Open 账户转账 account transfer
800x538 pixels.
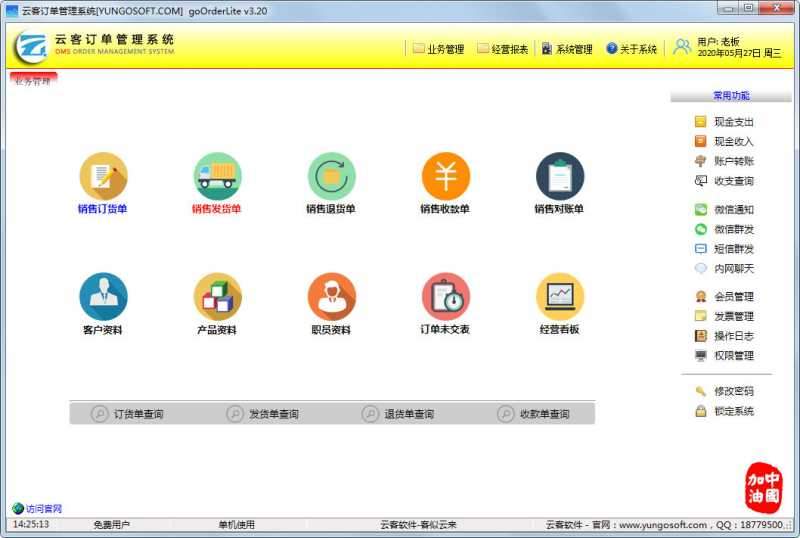pos(724,161)
